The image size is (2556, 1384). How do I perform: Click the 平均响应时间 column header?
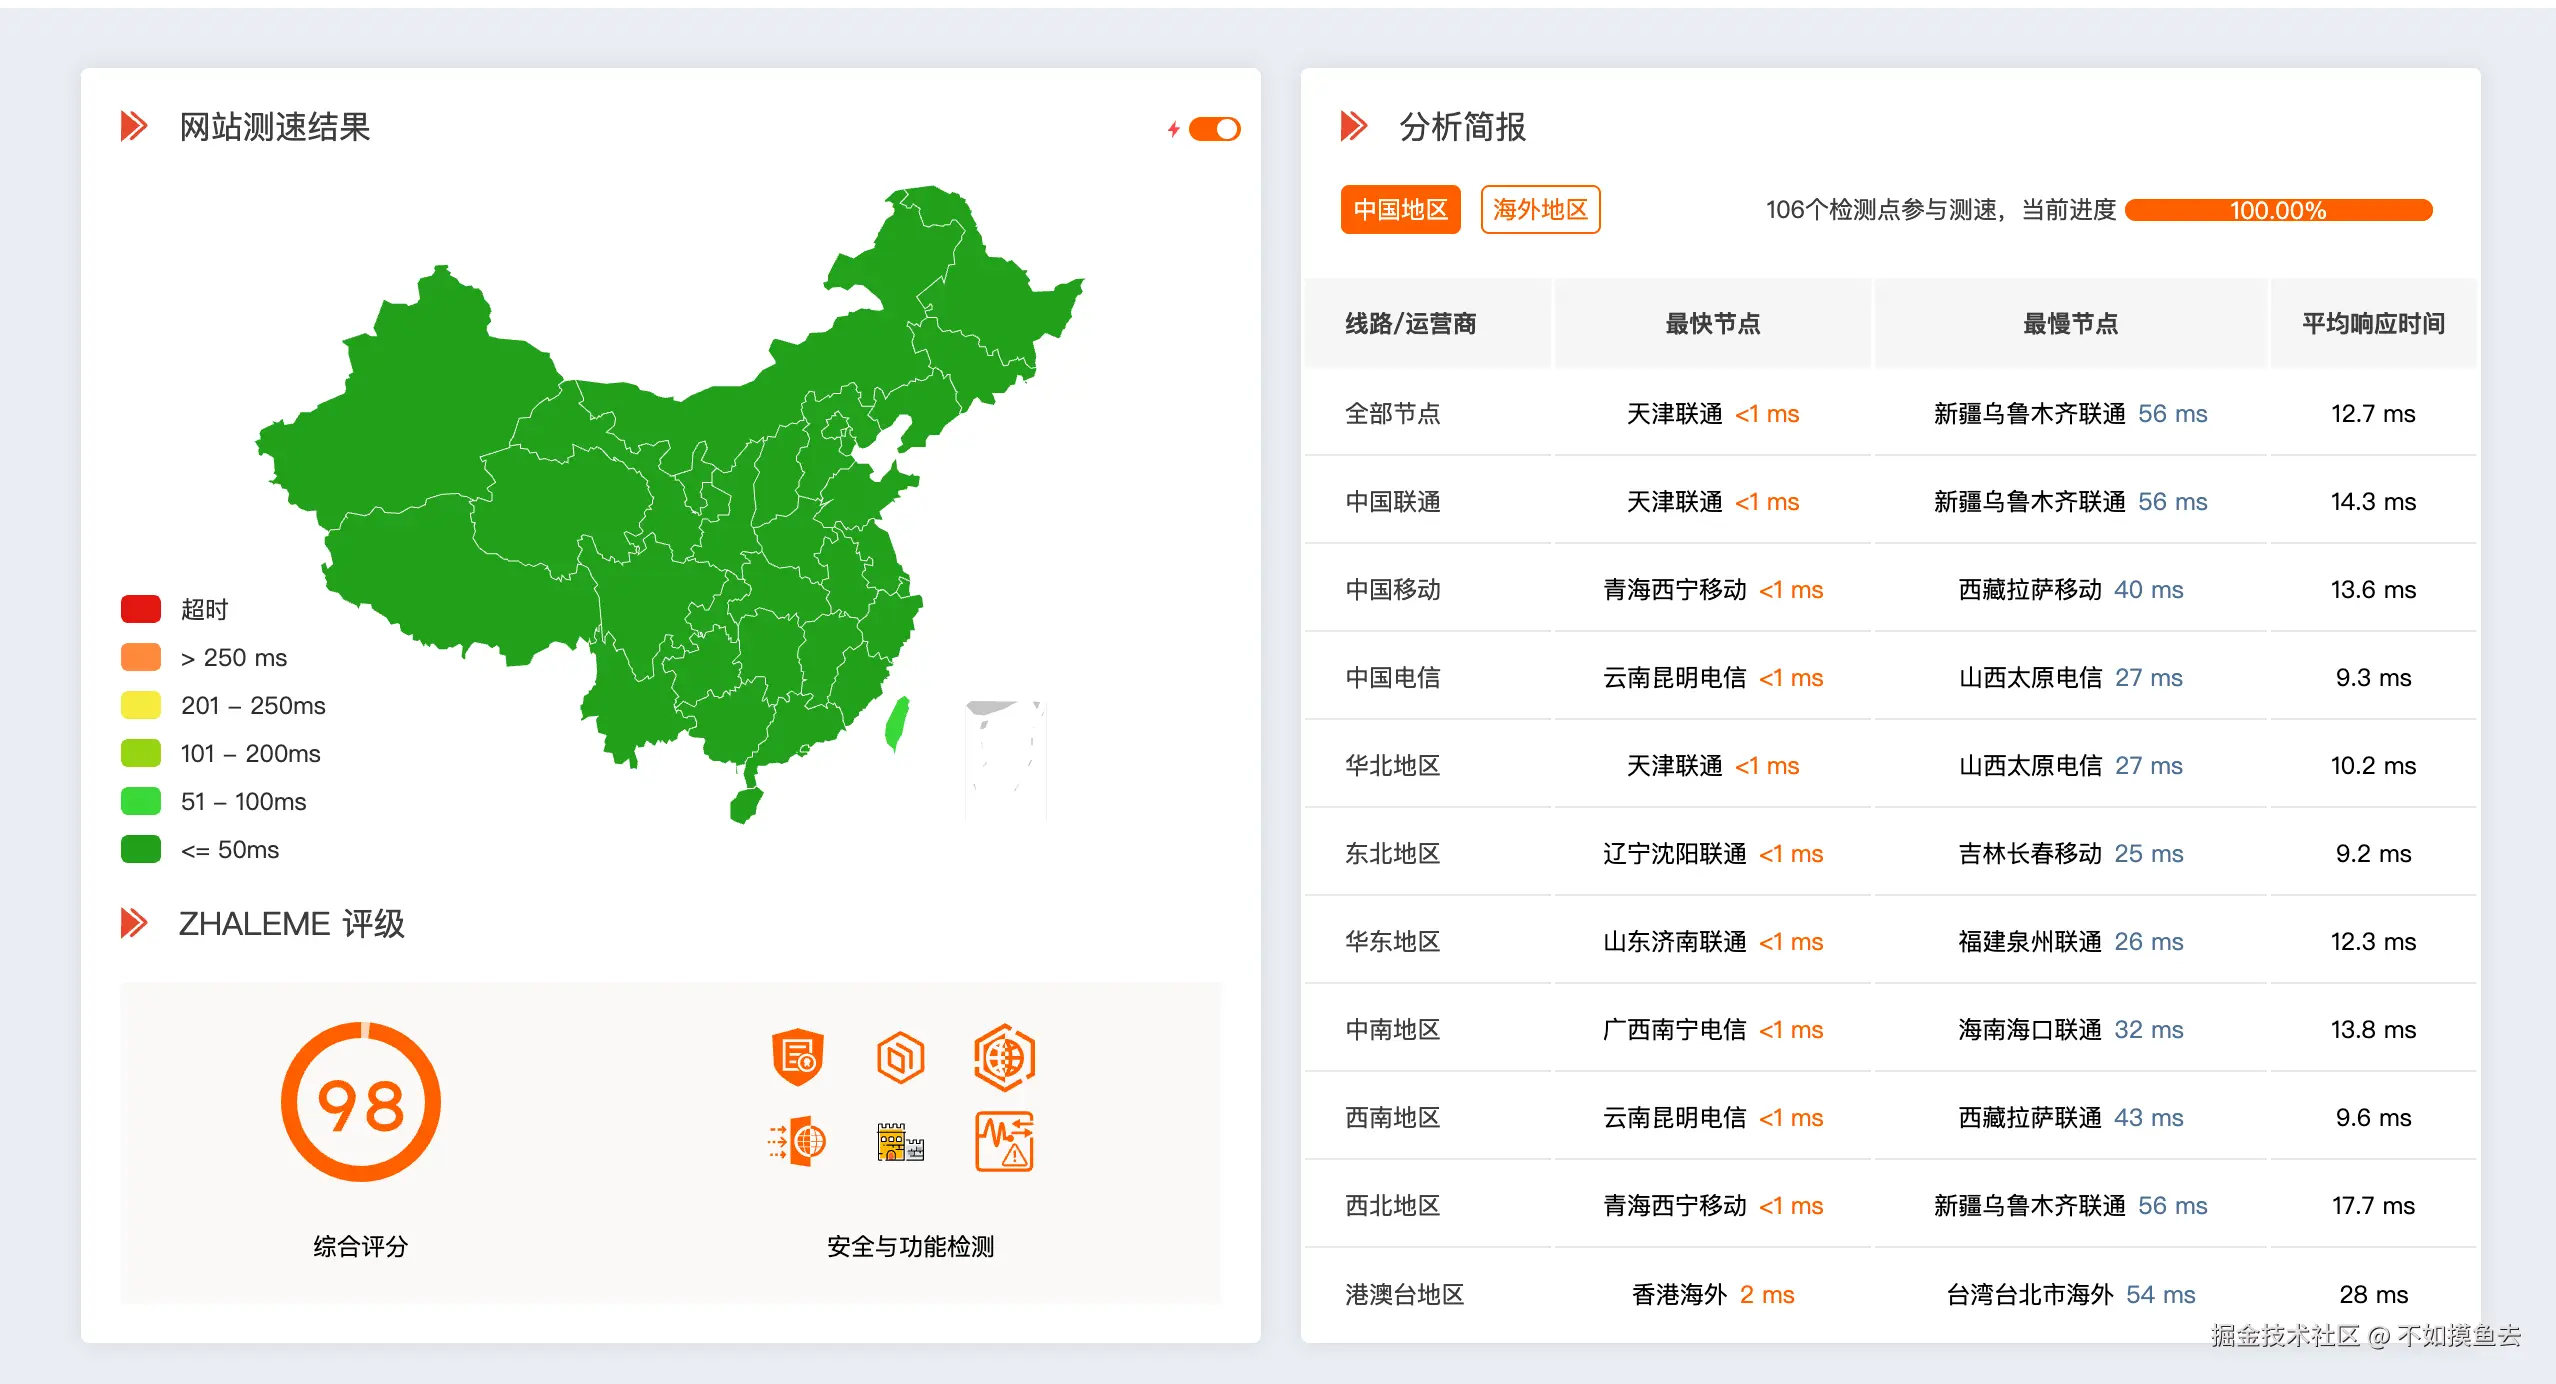pos(2373,324)
